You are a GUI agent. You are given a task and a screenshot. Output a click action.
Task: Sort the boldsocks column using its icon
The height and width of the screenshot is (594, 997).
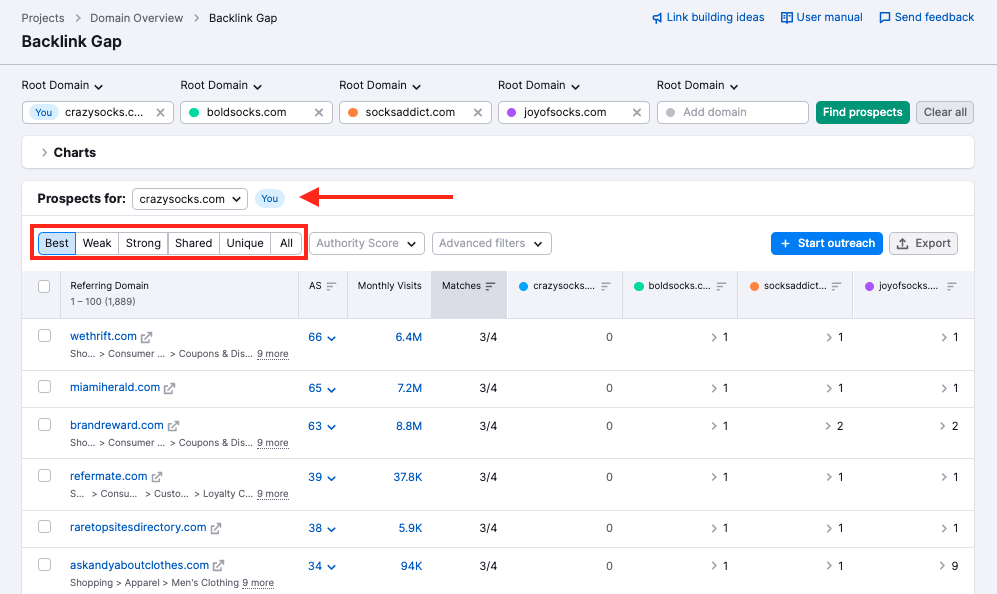[x=721, y=286]
